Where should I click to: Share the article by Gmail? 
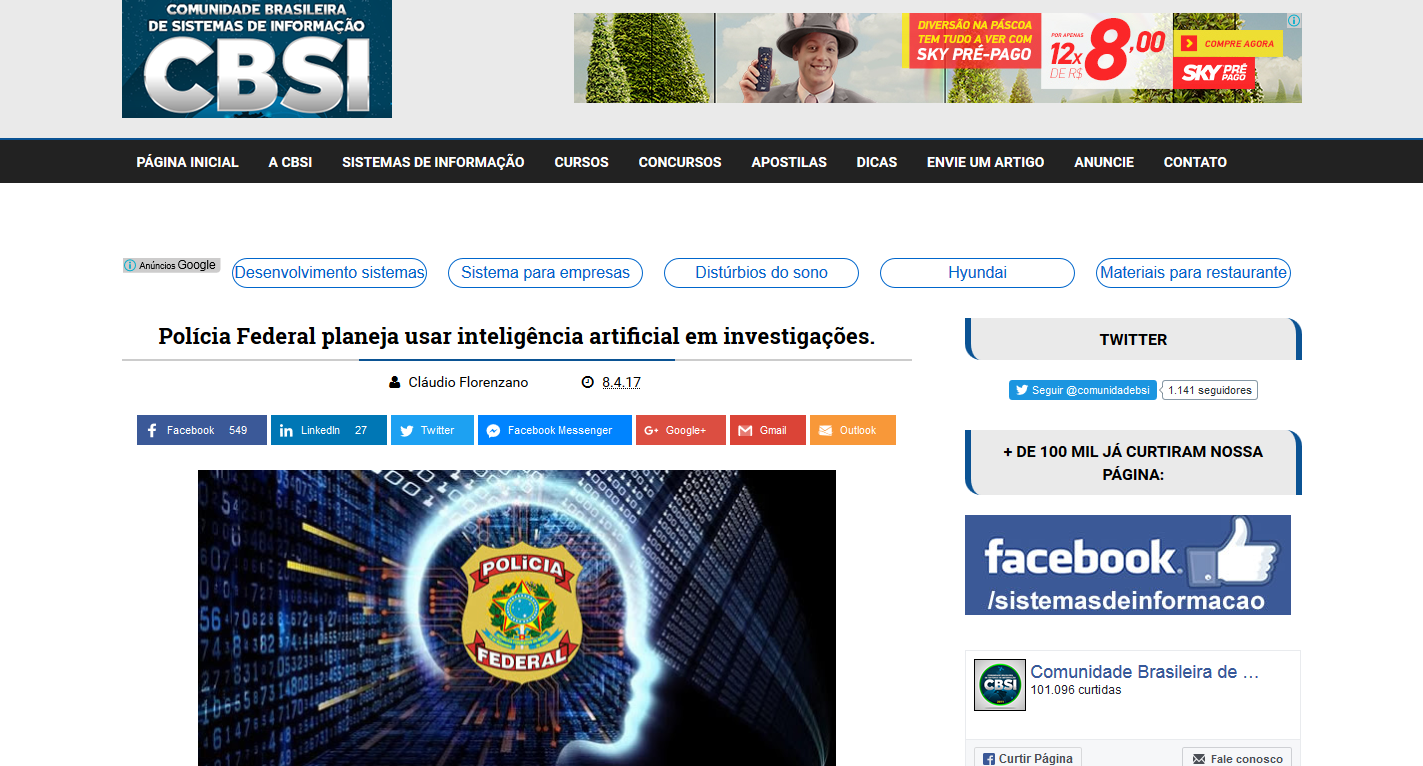tap(768, 430)
